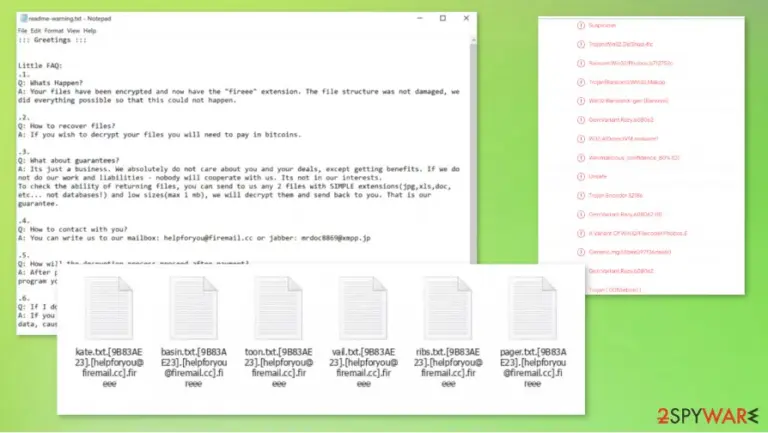
Task: Select the vail.txt encrypted file icon
Action: pos(363,308)
